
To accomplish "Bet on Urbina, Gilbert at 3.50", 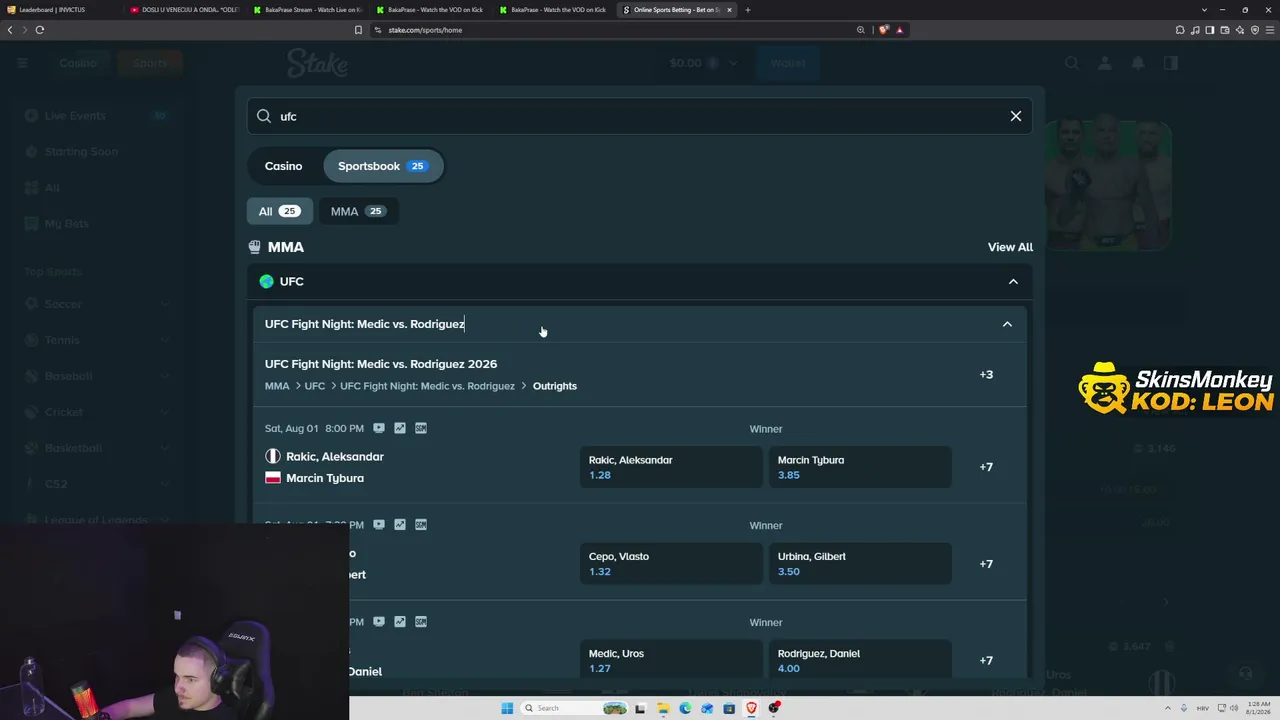I will point(860,564).
